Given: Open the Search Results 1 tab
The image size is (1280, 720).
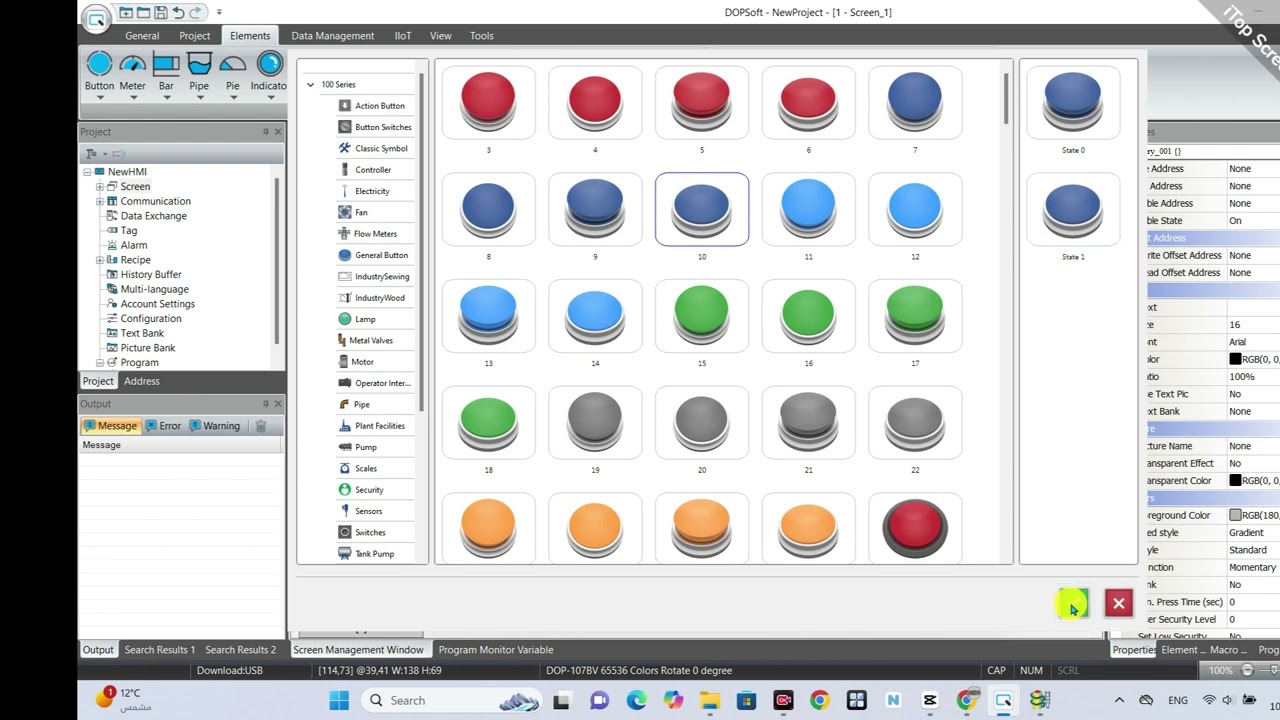Looking at the screenshot, I should [x=160, y=650].
